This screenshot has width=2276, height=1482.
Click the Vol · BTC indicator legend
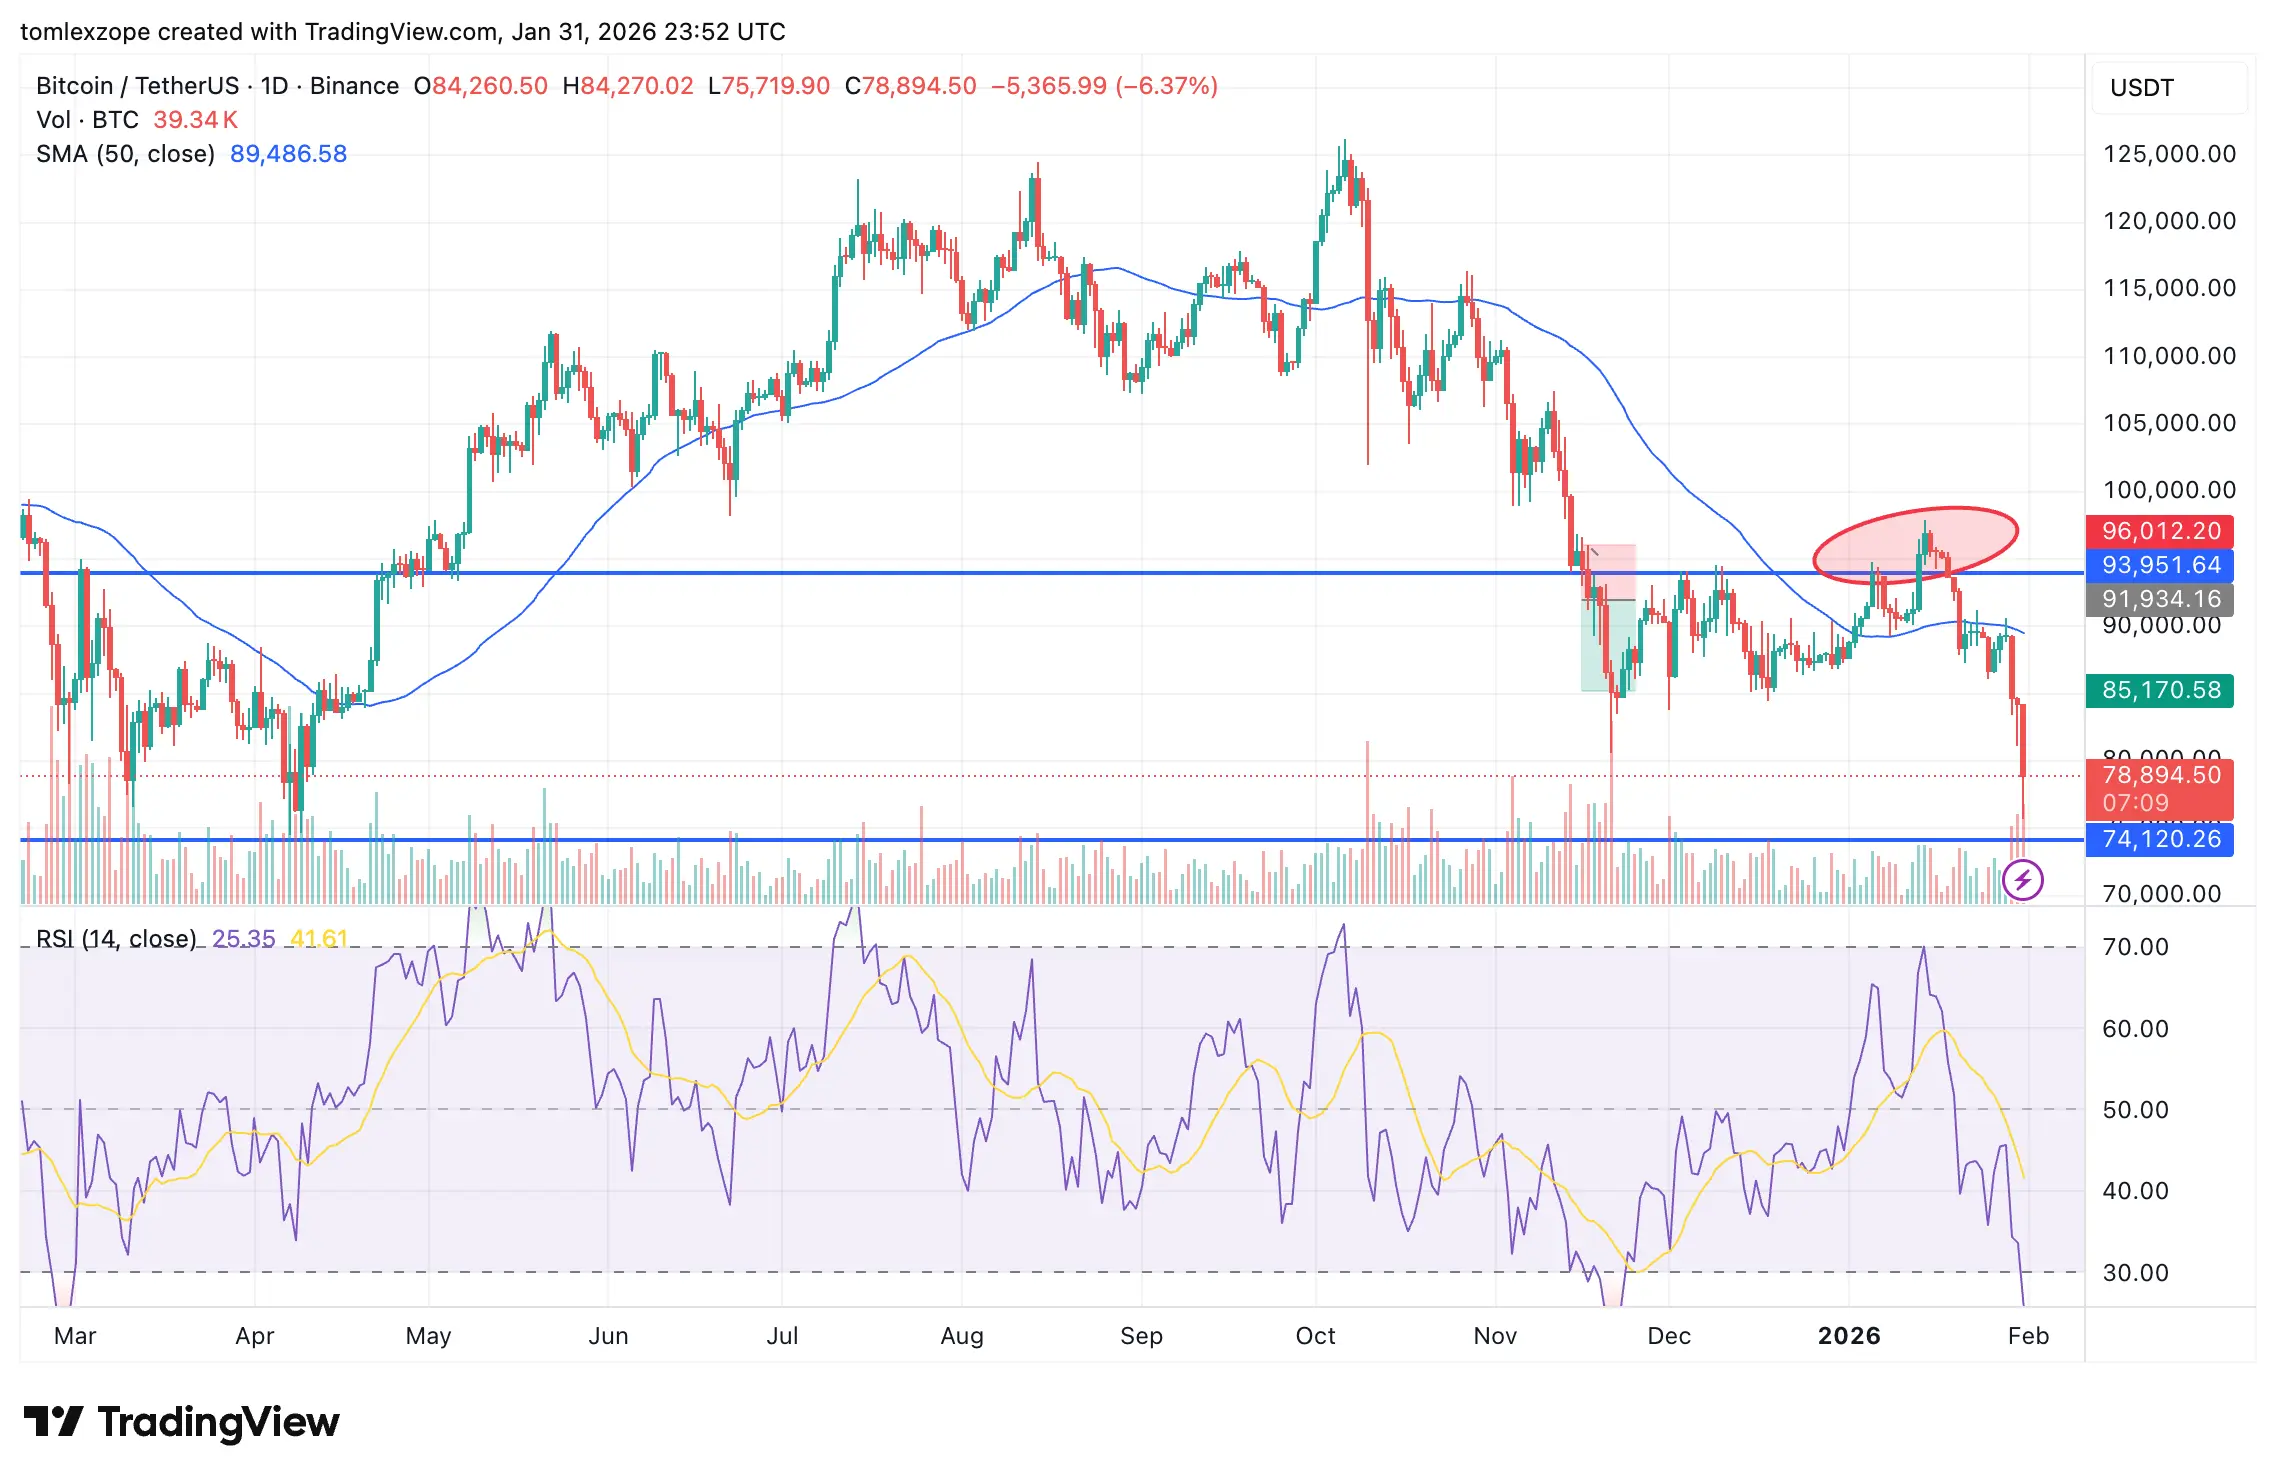point(87,120)
